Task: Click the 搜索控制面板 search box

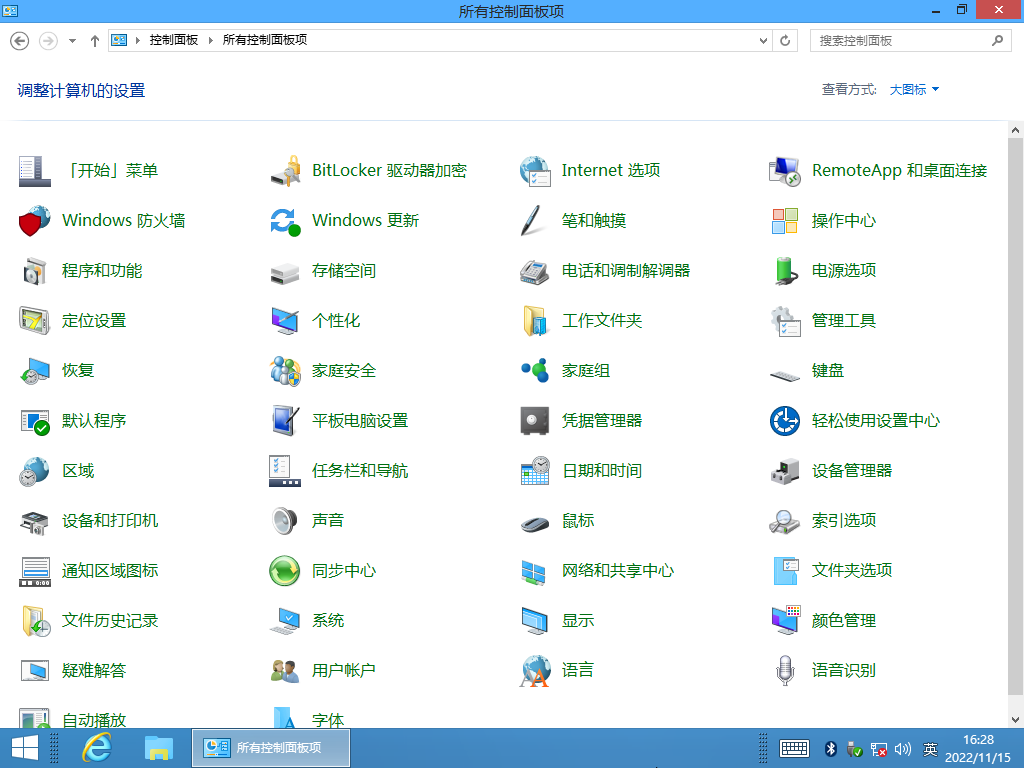Action: (x=910, y=40)
